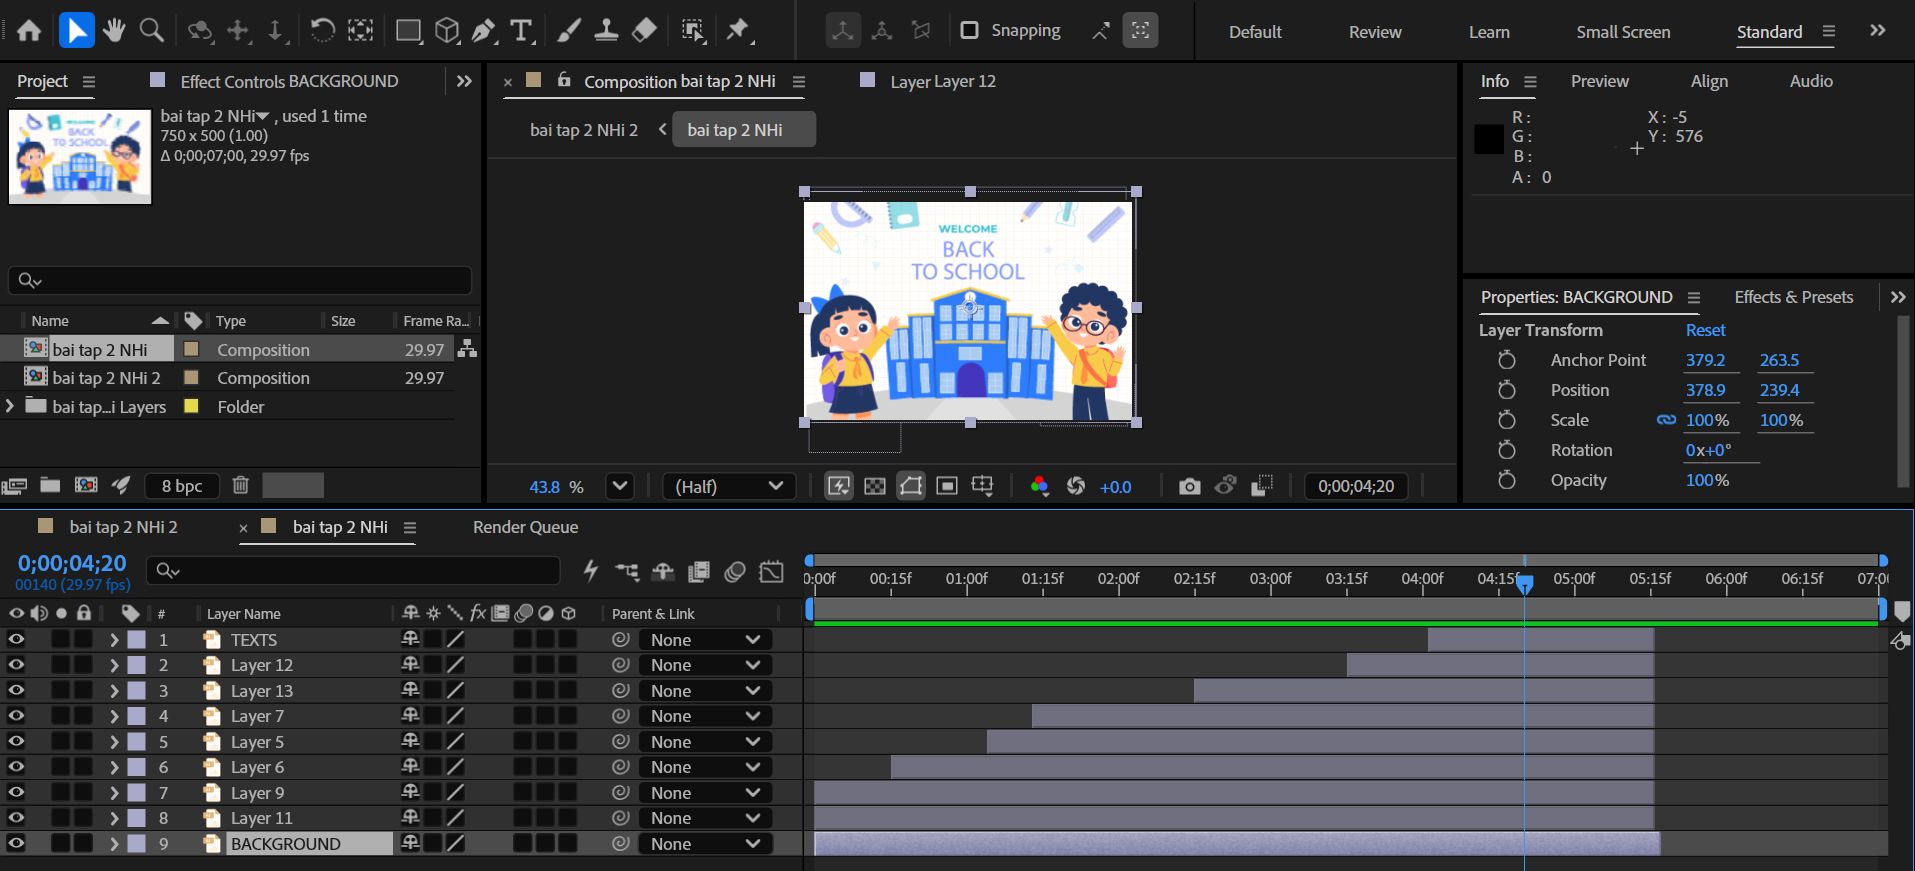Reset the Layer Transform properties
The image size is (1915, 871).
(1706, 330)
